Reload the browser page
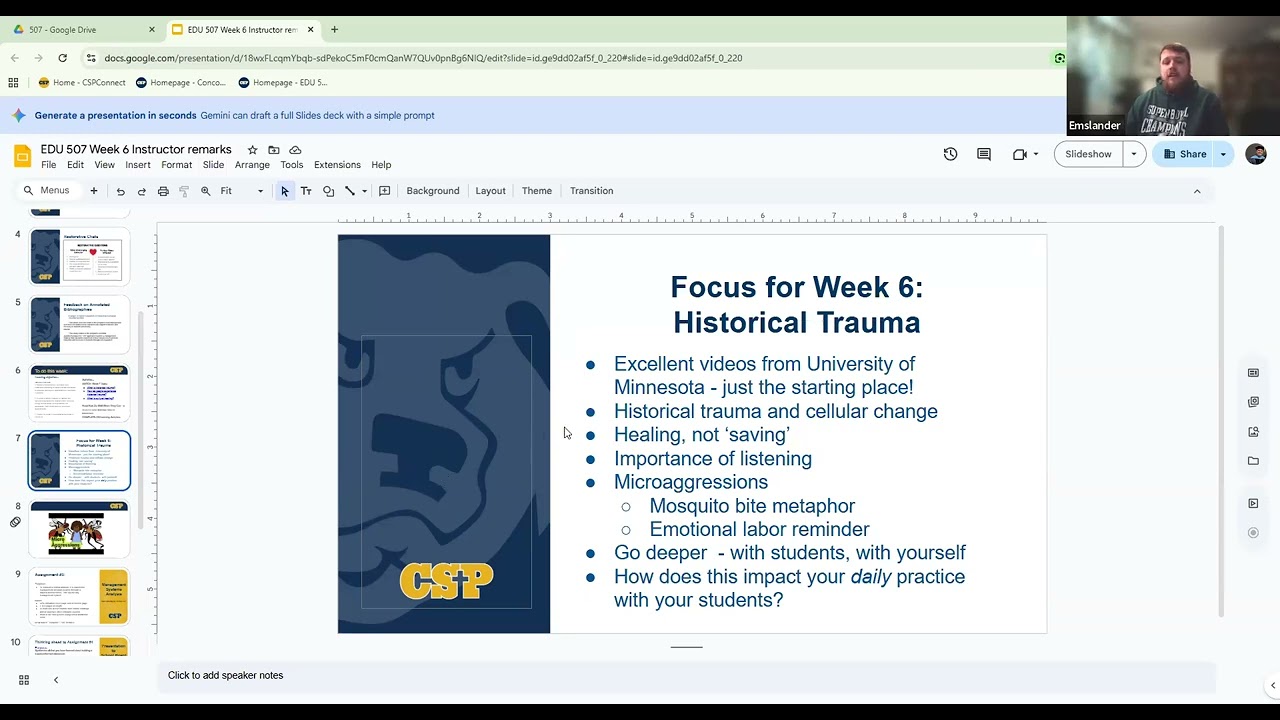Image resolution: width=1280 pixels, height=720 pixels. tap(62, 58)
